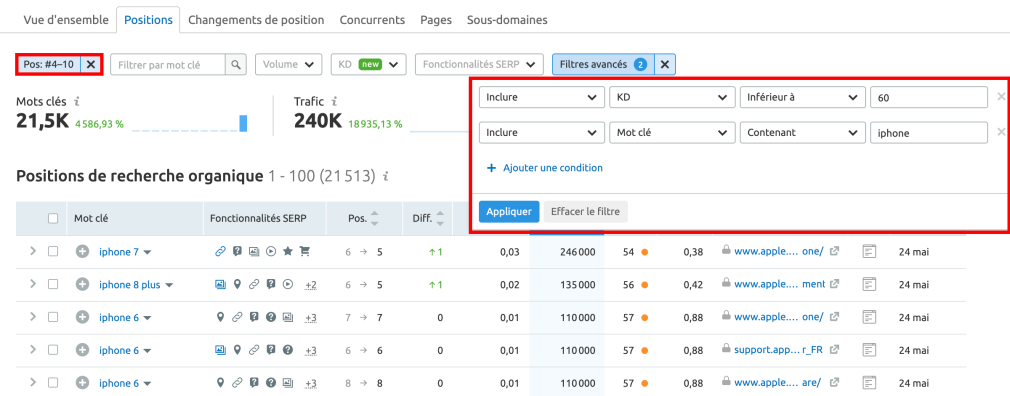Open the Changements de position tab
1010x396 pixels.
click(256, 20)
